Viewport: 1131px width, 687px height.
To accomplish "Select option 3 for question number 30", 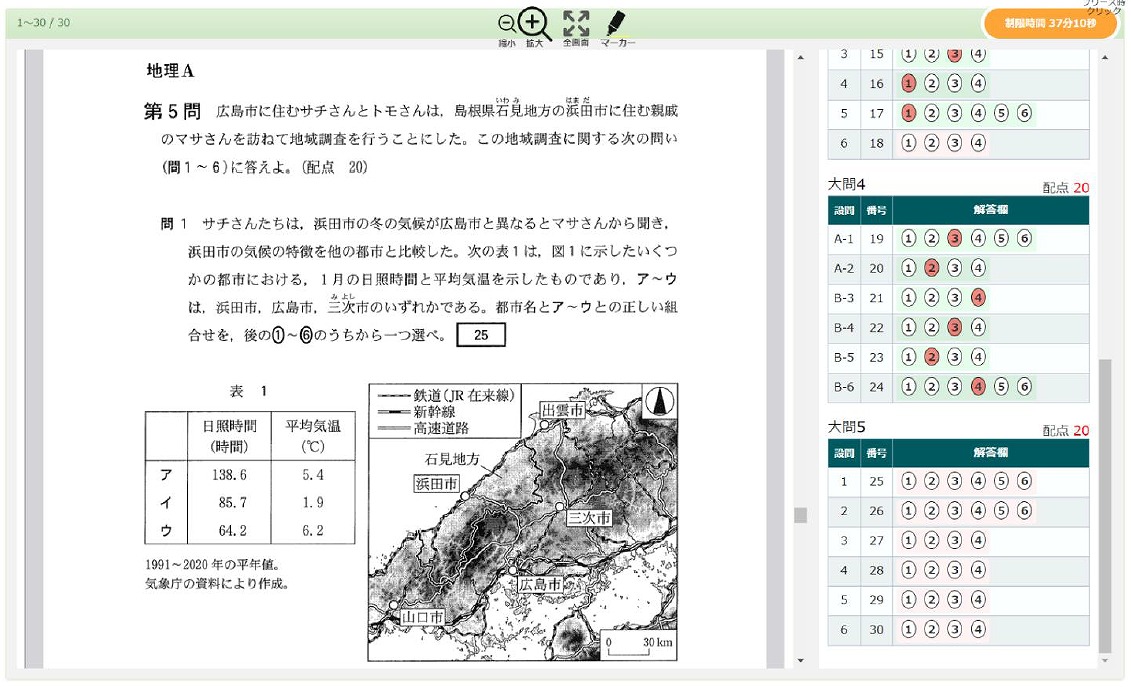I will click(x=954, y=629).
